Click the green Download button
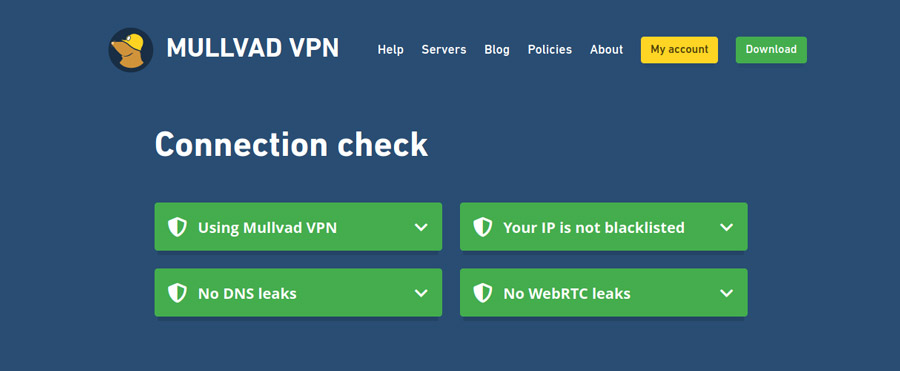900x371 pixels. tap(771, 50)
